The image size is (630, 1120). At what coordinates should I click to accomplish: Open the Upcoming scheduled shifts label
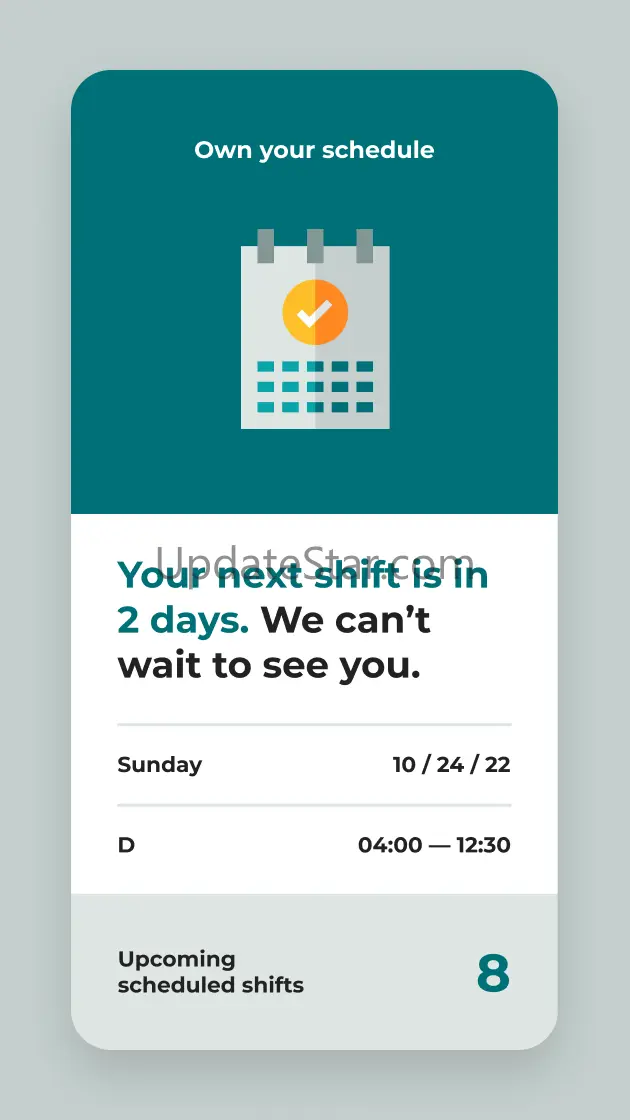pyautogui.click(x=210, y=972)
